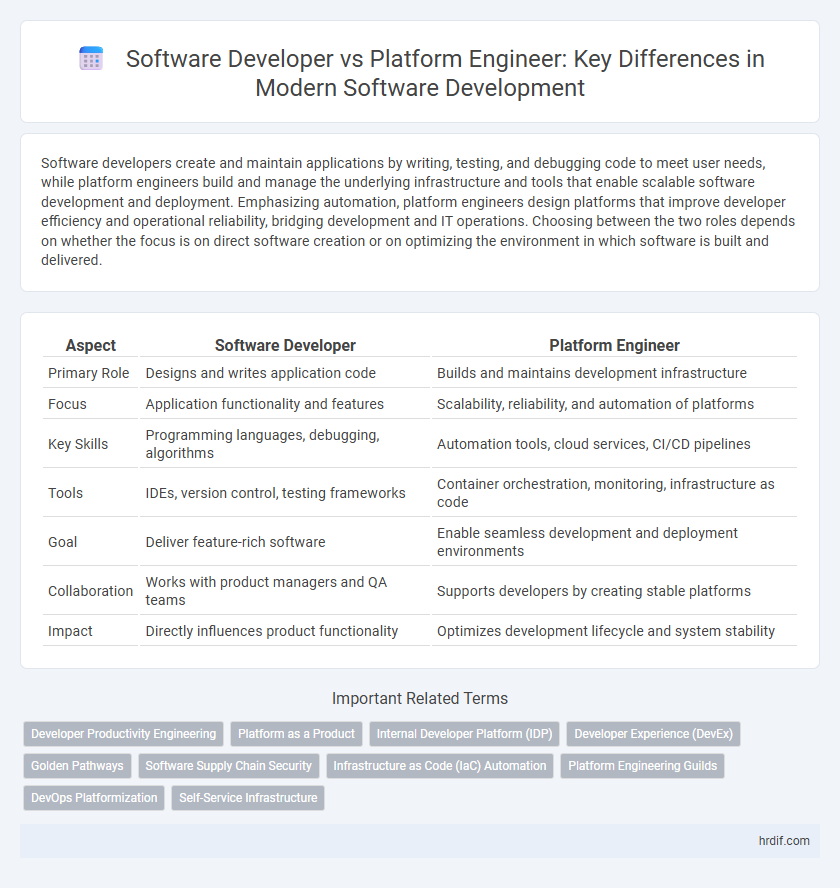Open the Developer Experience (DevEx) tag
840x888 pixels.
click(654, 733)
